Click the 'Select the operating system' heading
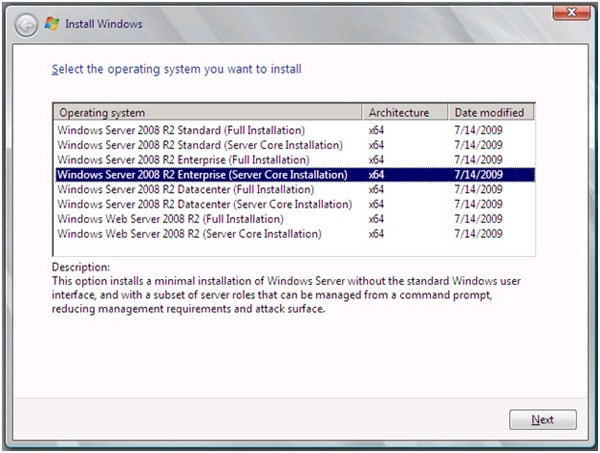 click(176, 69)
